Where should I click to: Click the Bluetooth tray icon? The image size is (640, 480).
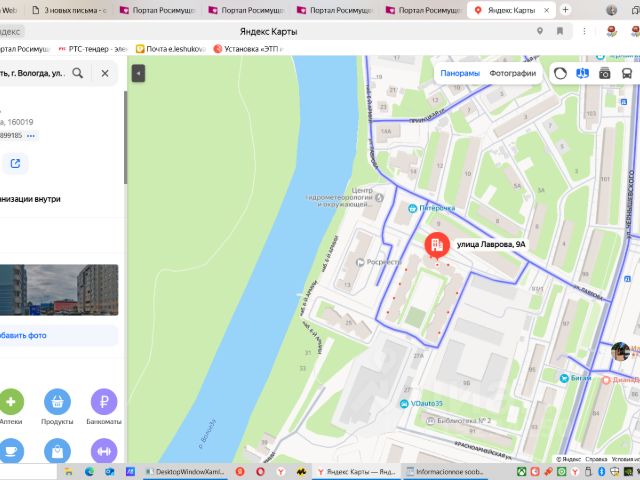point(601,472)
